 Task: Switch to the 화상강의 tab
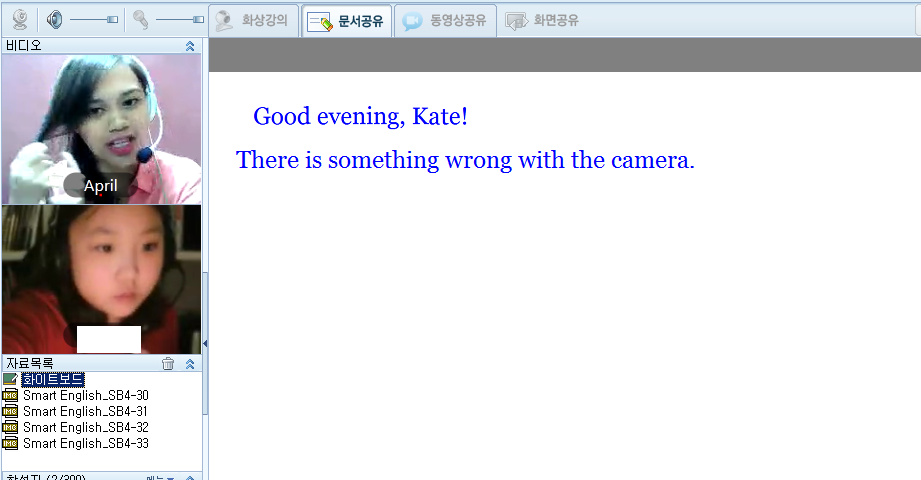pos(255,20)
